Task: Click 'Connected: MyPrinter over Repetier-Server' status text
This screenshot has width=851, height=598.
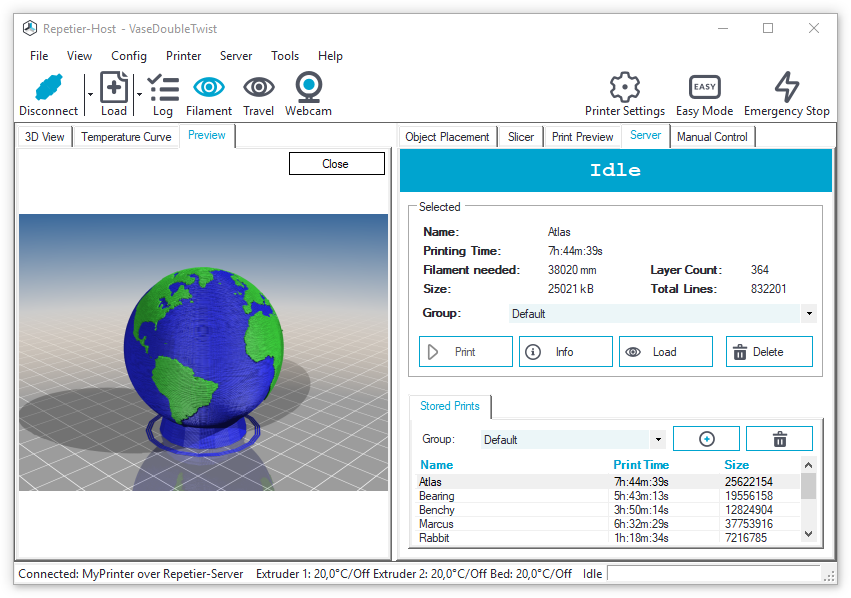Action: [x=131, y=574]
